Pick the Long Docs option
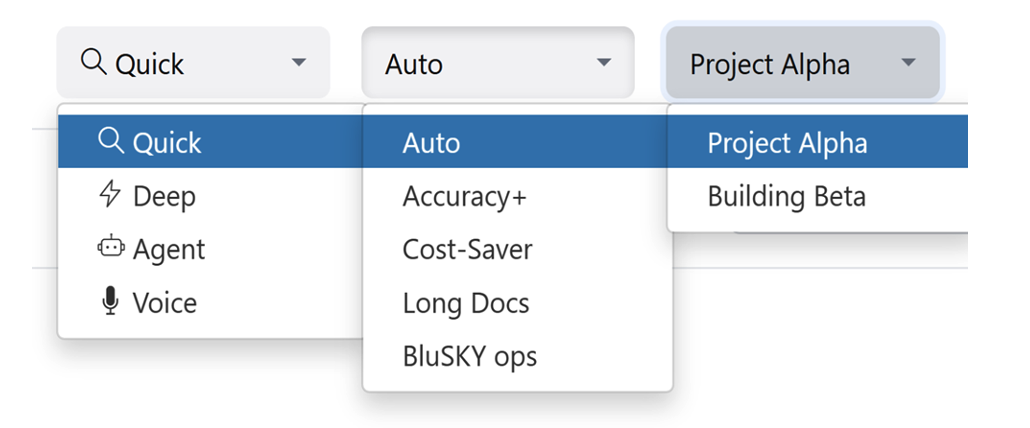This screenshot has height=428, width=1030. pyautogui.click(x=466, y=303)
